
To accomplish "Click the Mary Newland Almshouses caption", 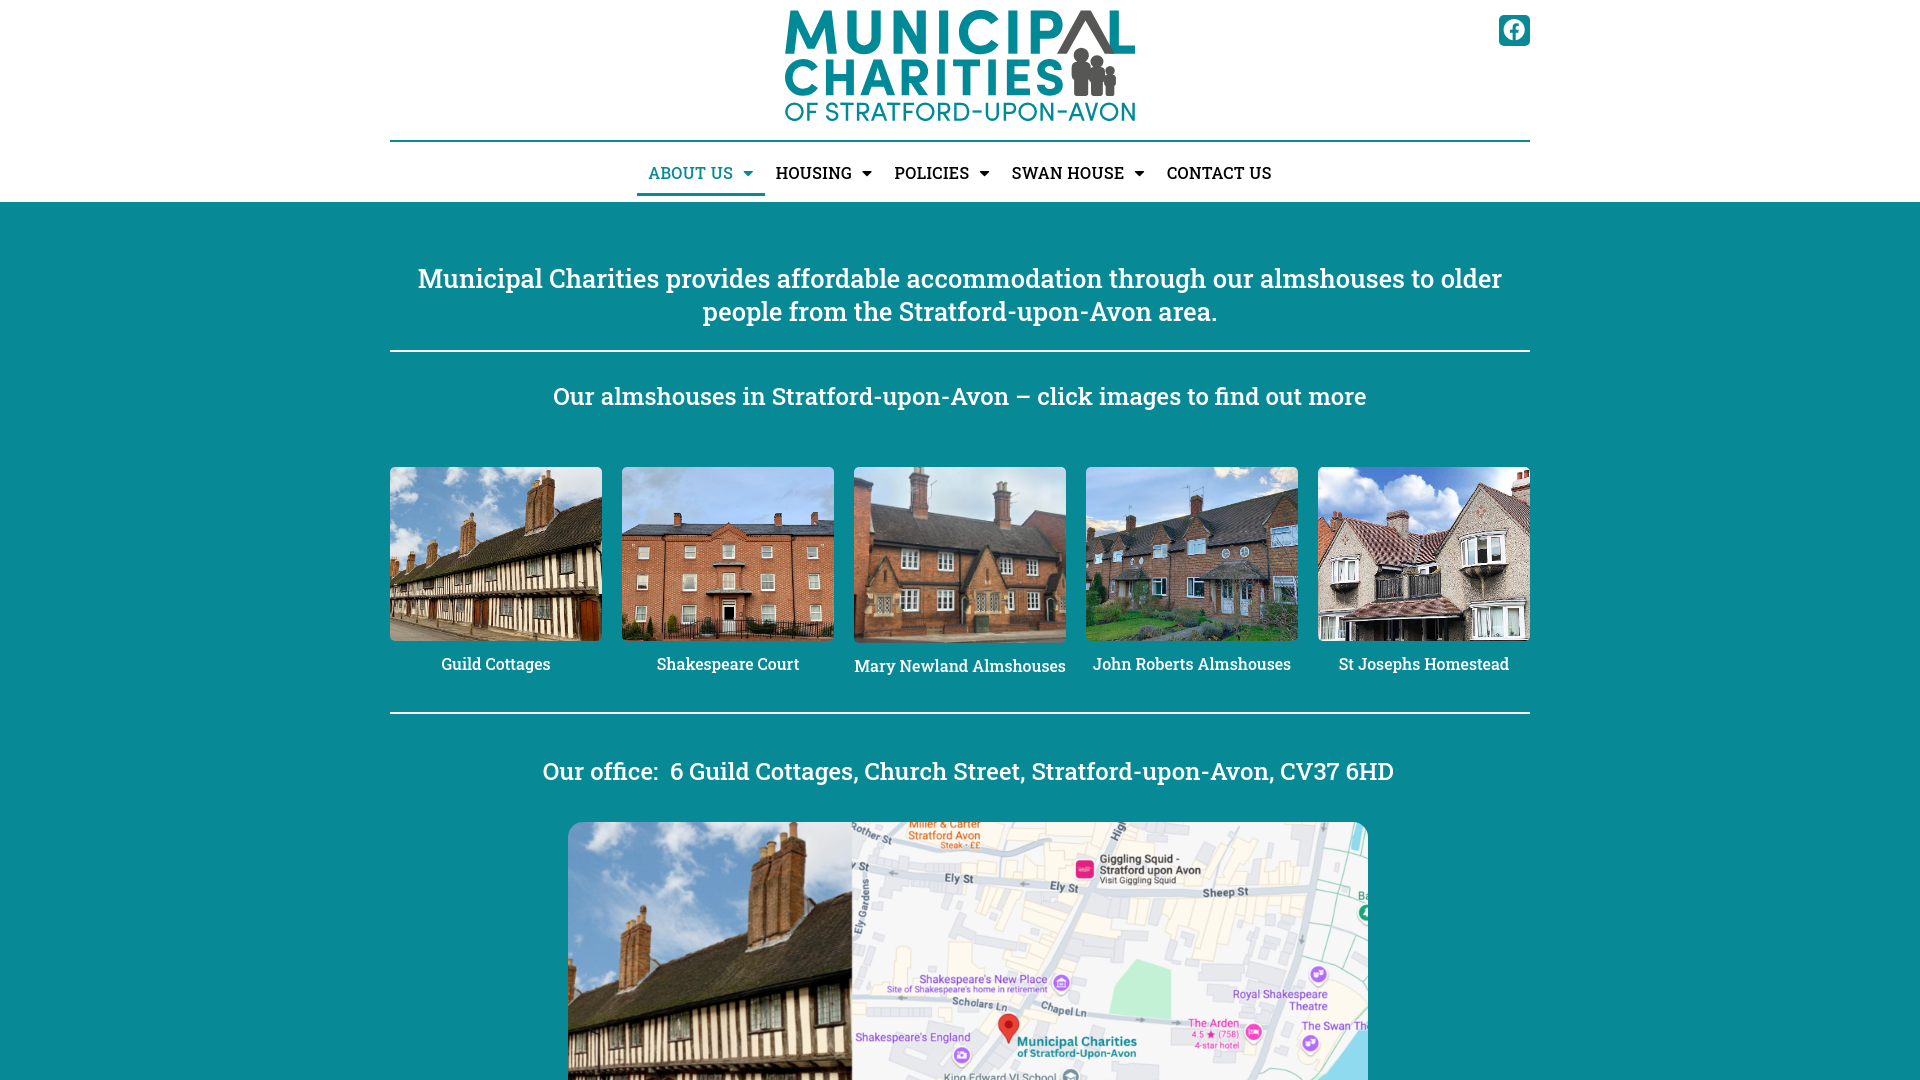I will (960, 666).
